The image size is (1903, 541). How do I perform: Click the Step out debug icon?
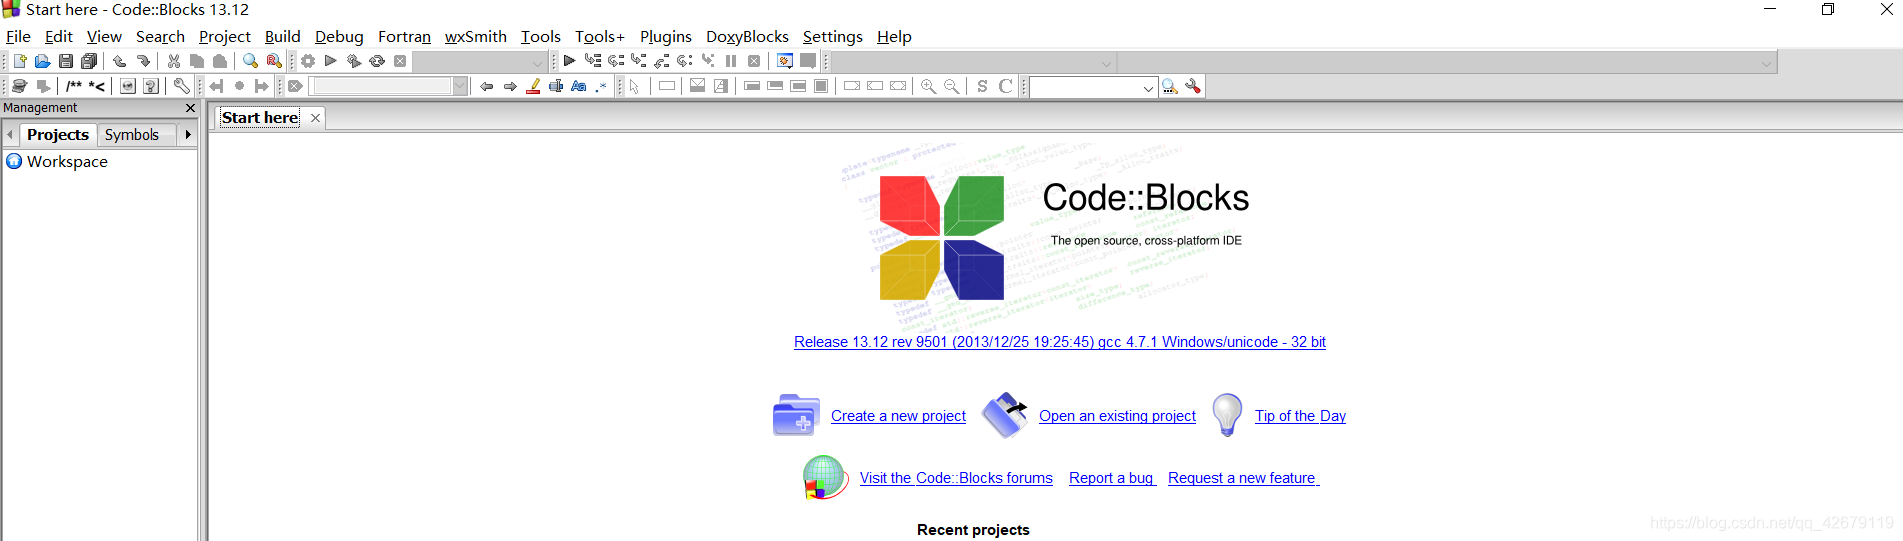click(x=661, y=62)
